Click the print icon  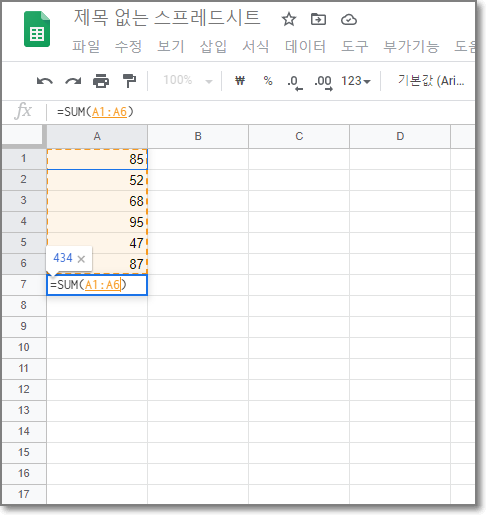coord(101,81)
